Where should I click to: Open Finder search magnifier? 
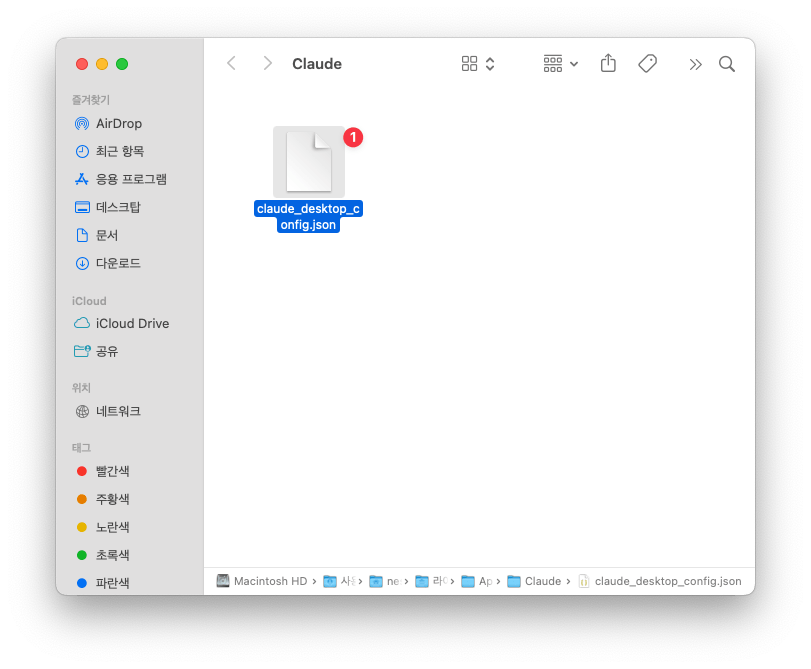[x=727, y=64]
